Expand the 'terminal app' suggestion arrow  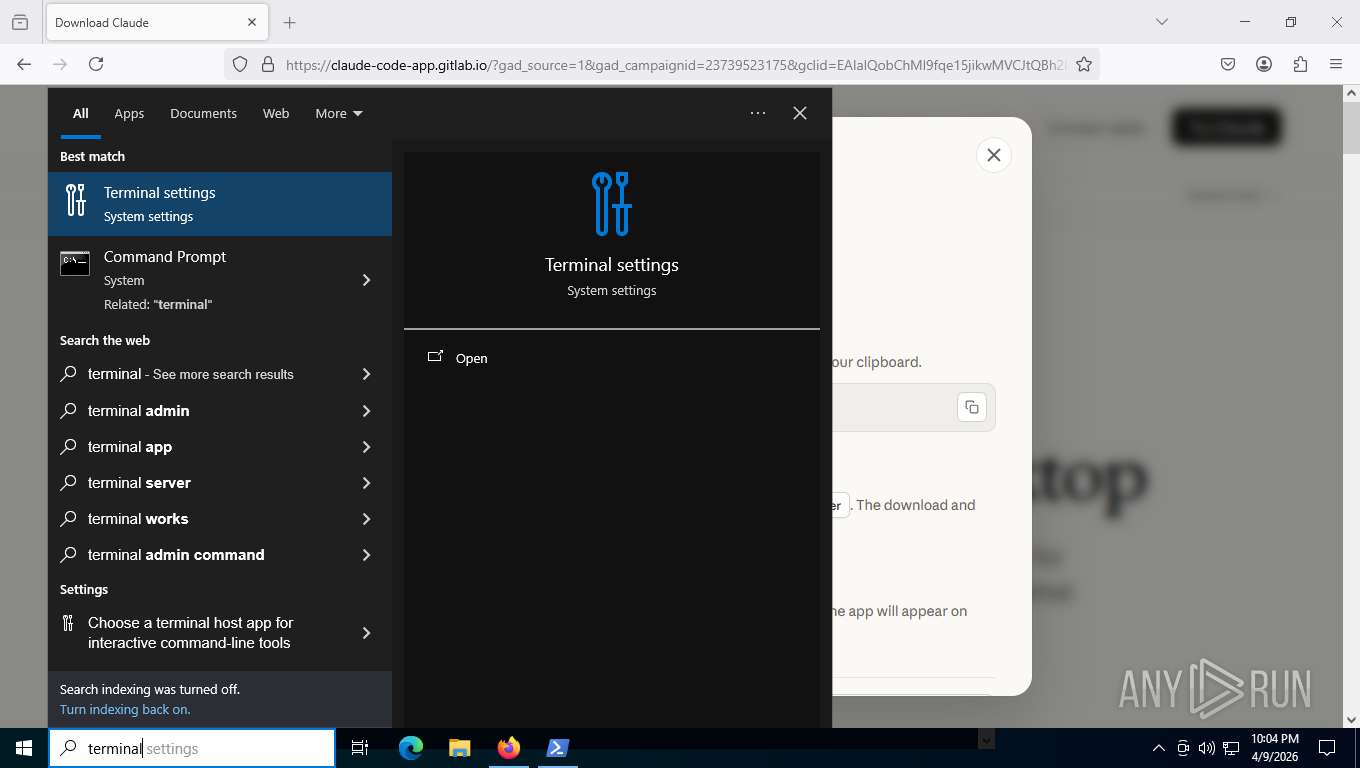coord(366,447)
